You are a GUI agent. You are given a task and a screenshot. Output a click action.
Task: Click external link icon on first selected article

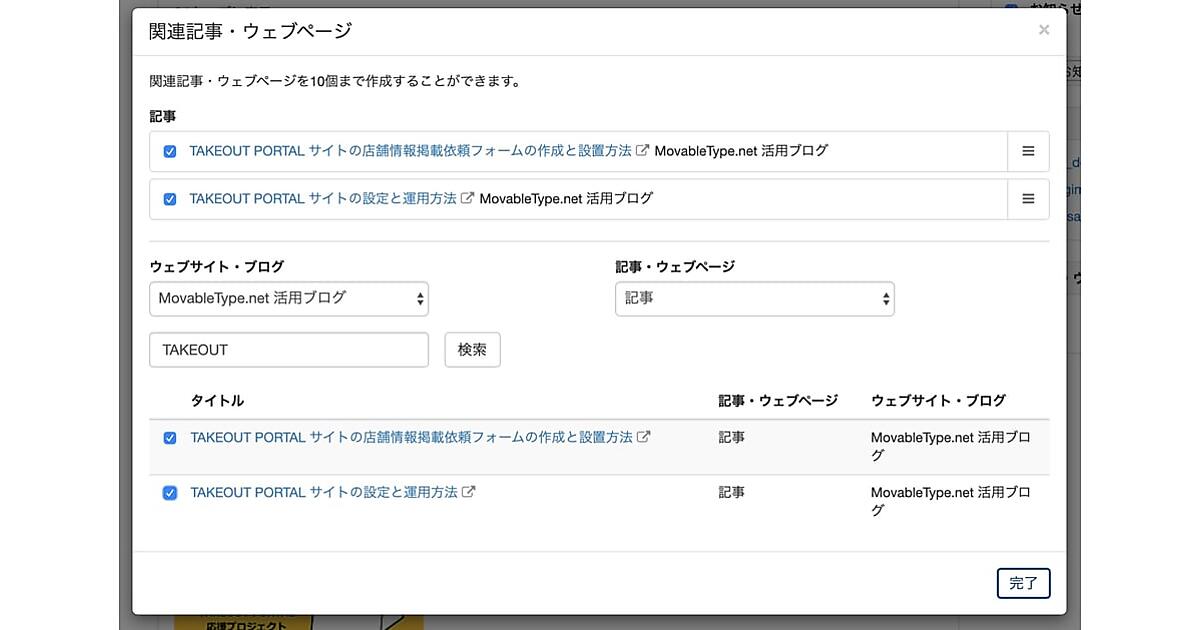[643, 151]
